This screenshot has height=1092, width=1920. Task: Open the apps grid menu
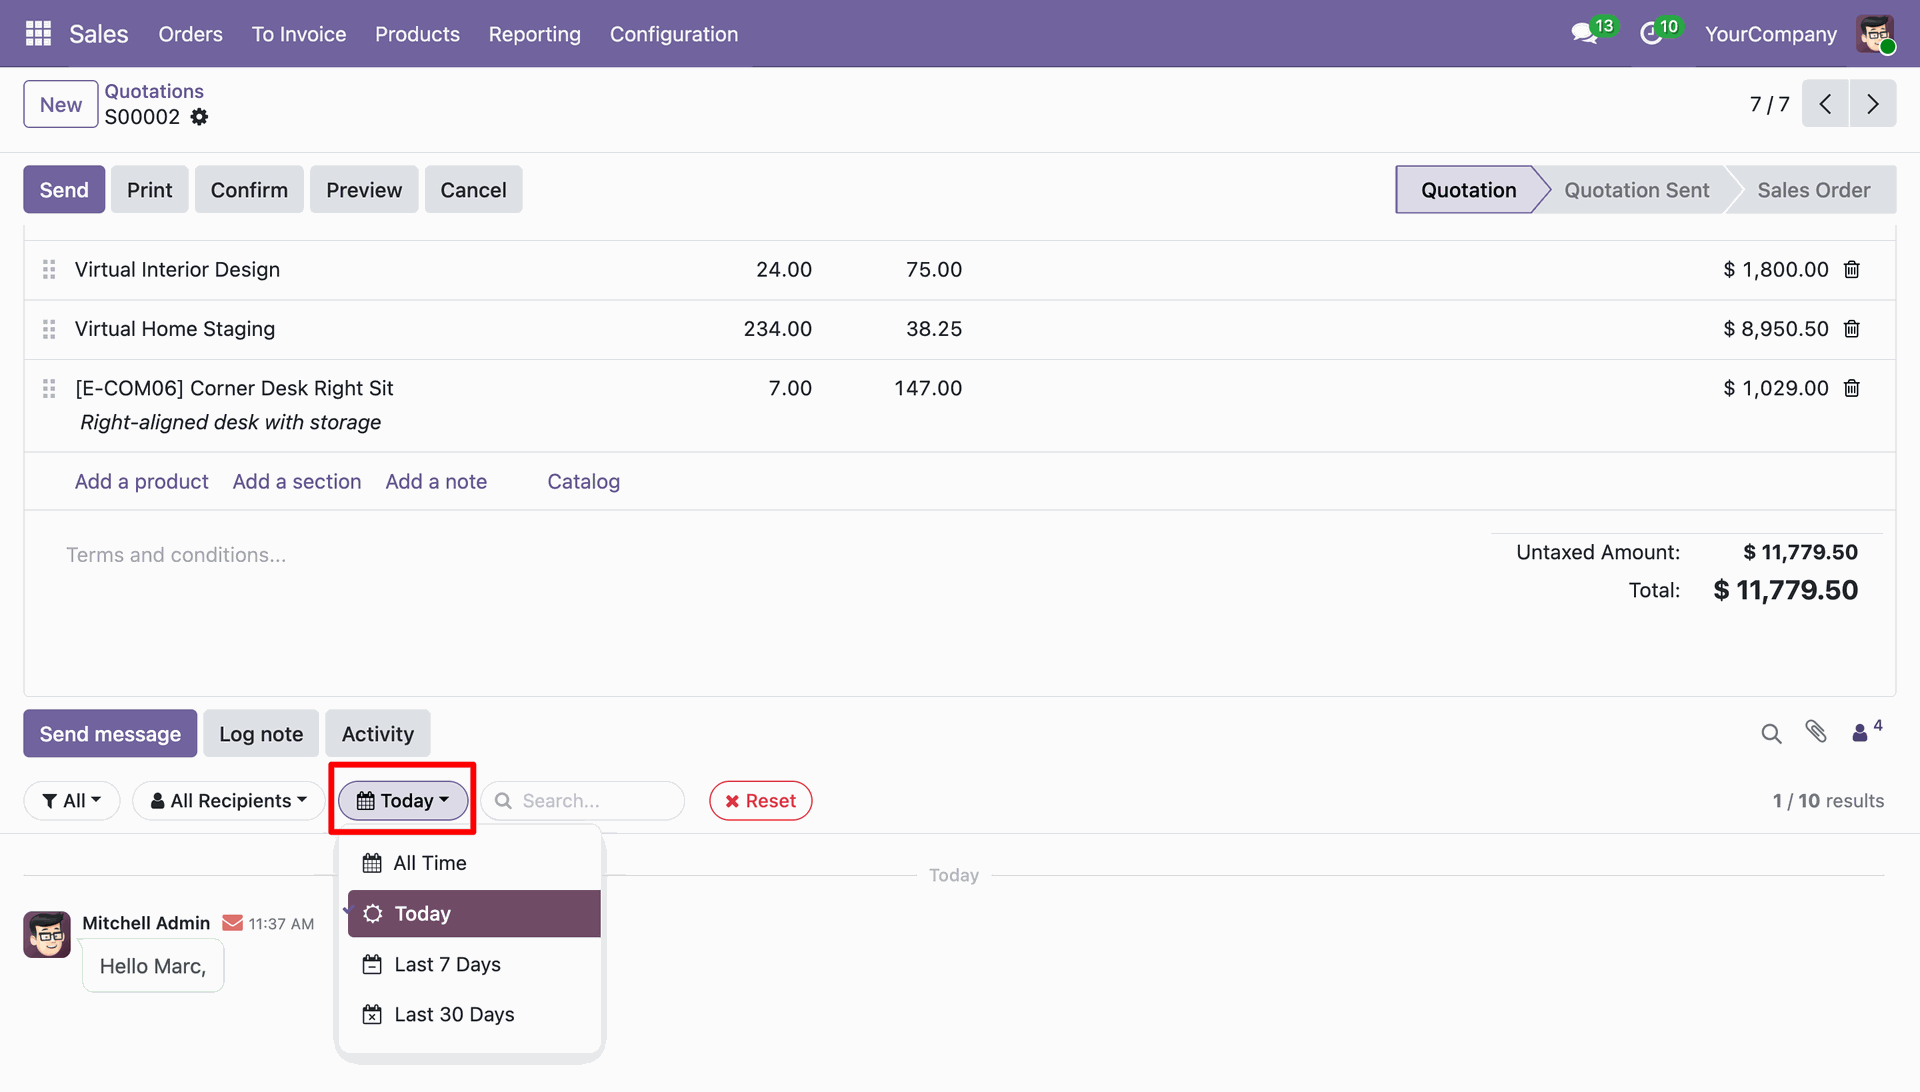[x=38, y=34]
